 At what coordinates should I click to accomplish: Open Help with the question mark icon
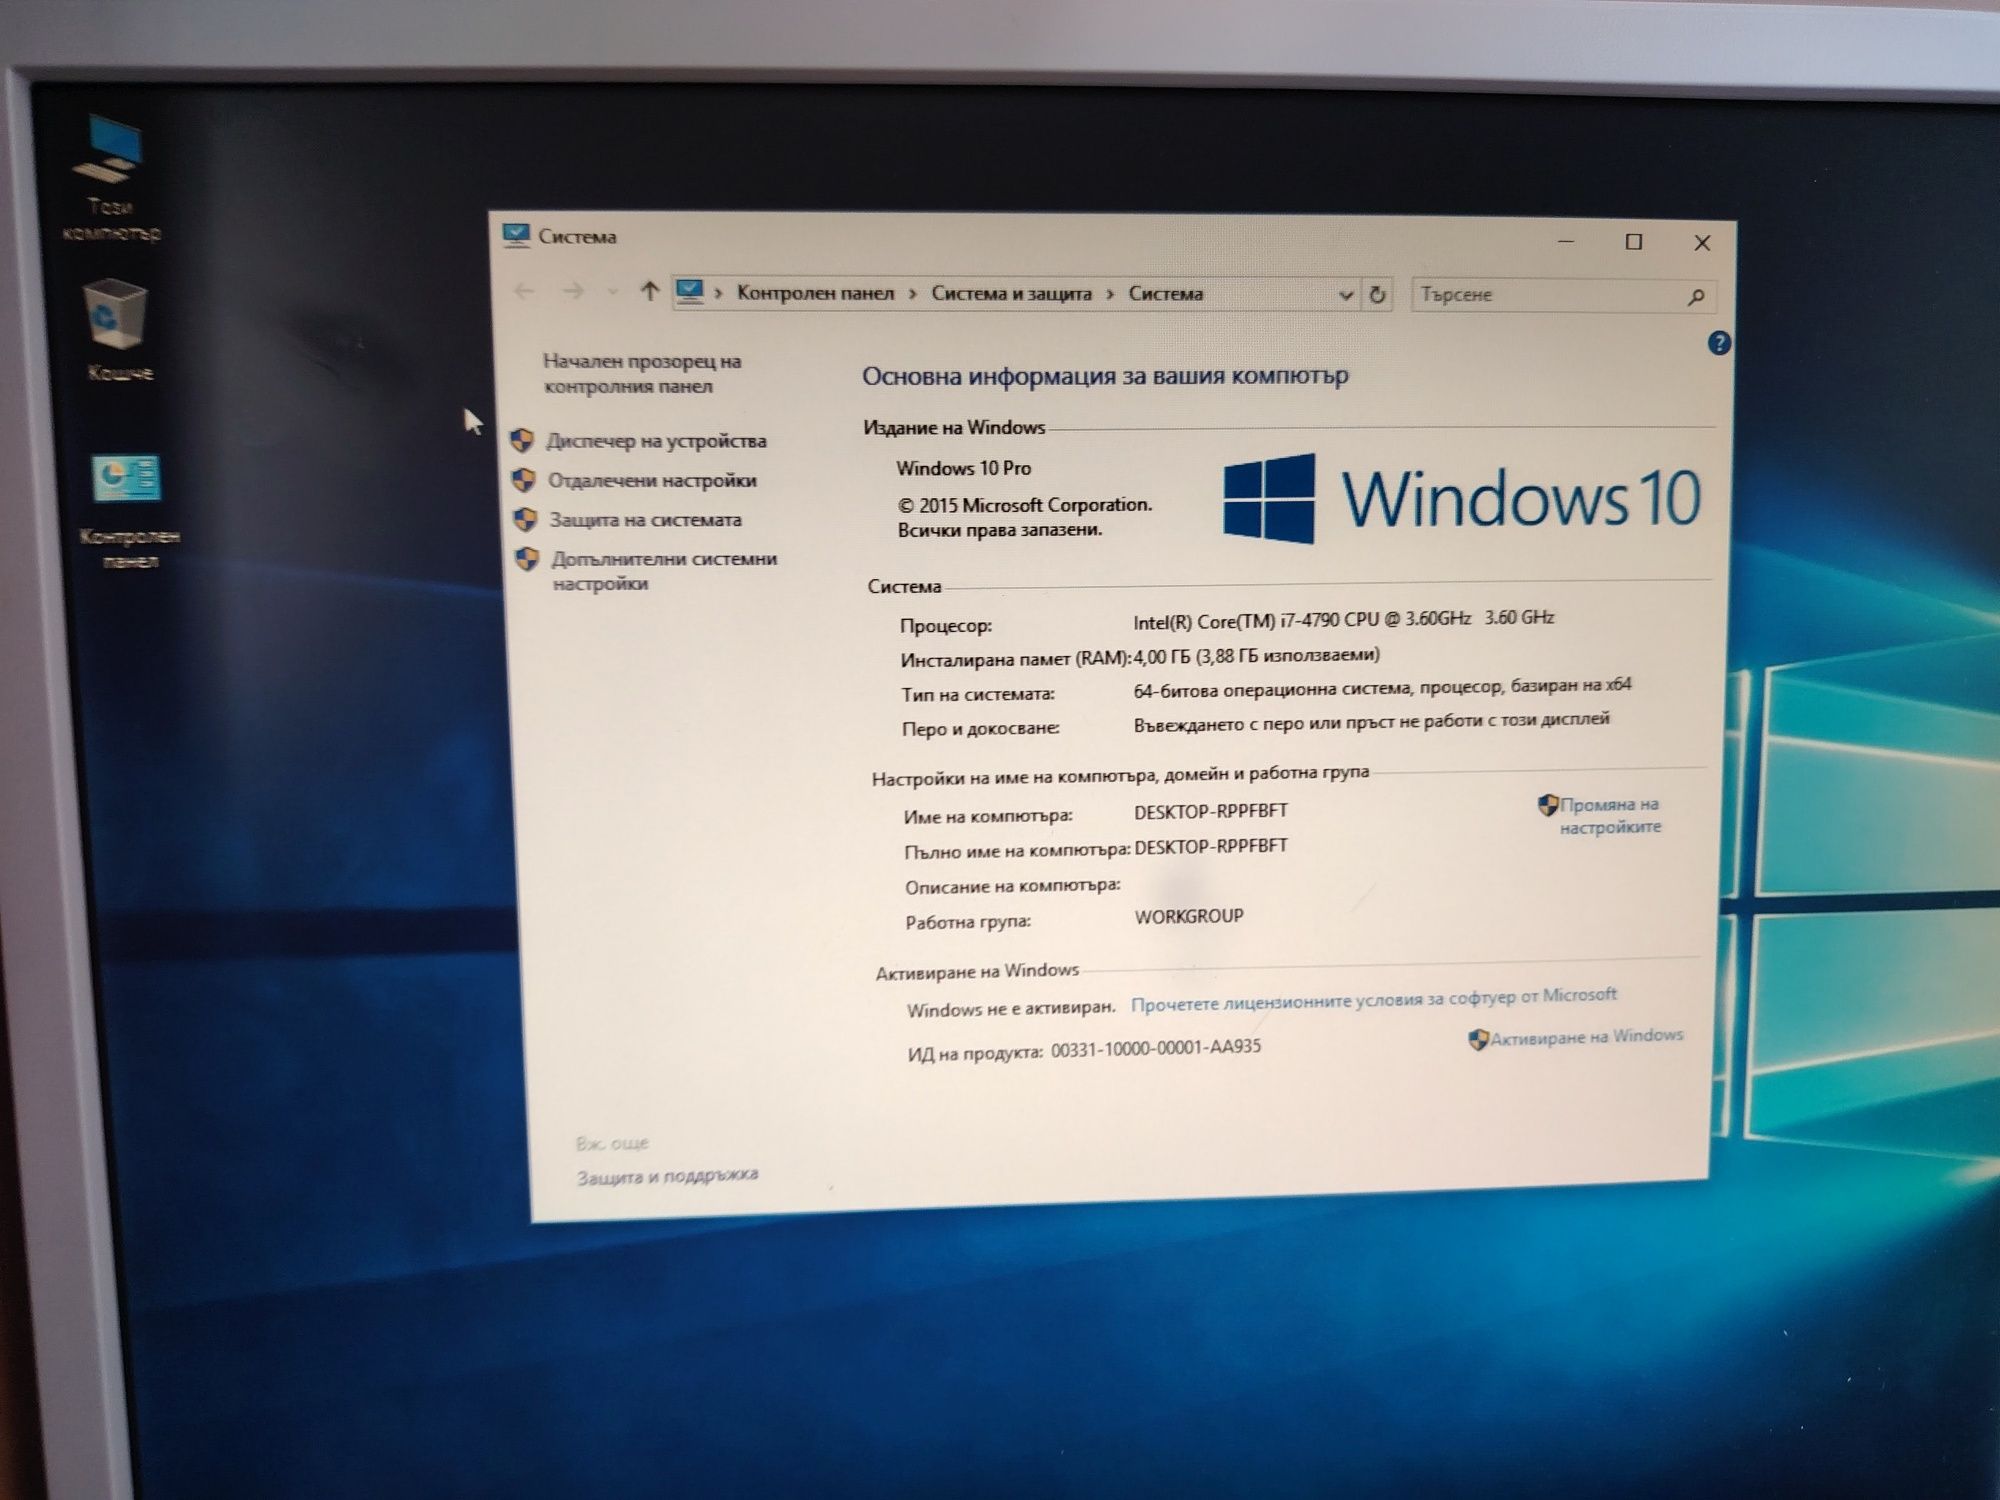1719,343
